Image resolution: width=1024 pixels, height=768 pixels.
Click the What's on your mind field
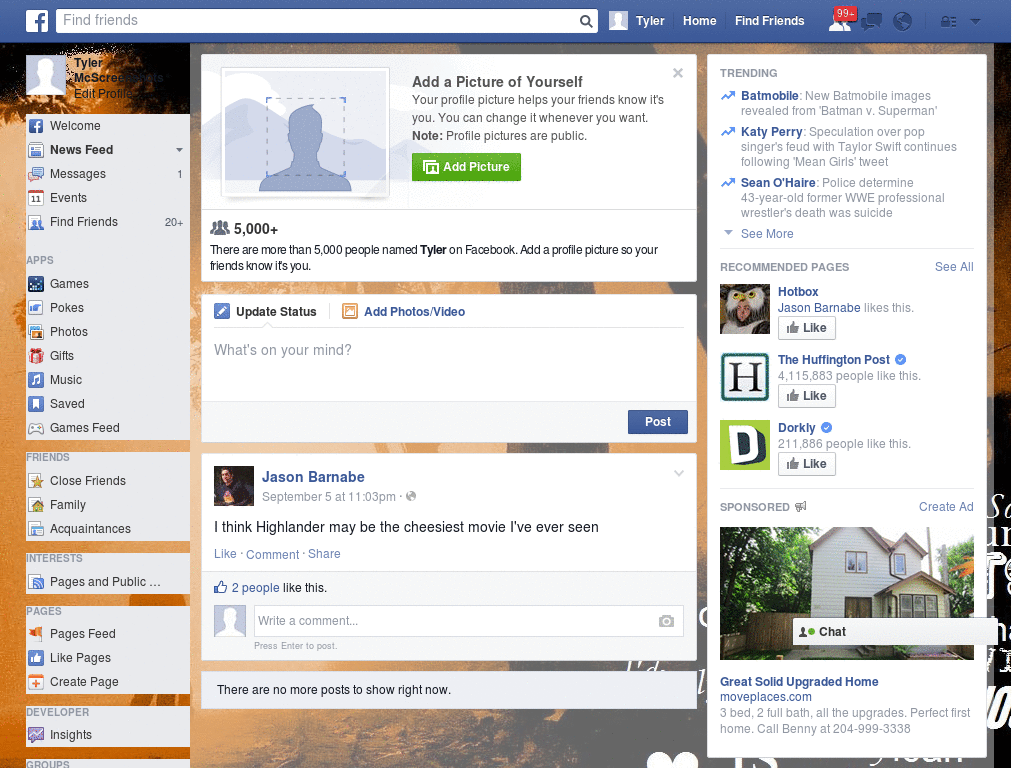(x=449, y=364)
